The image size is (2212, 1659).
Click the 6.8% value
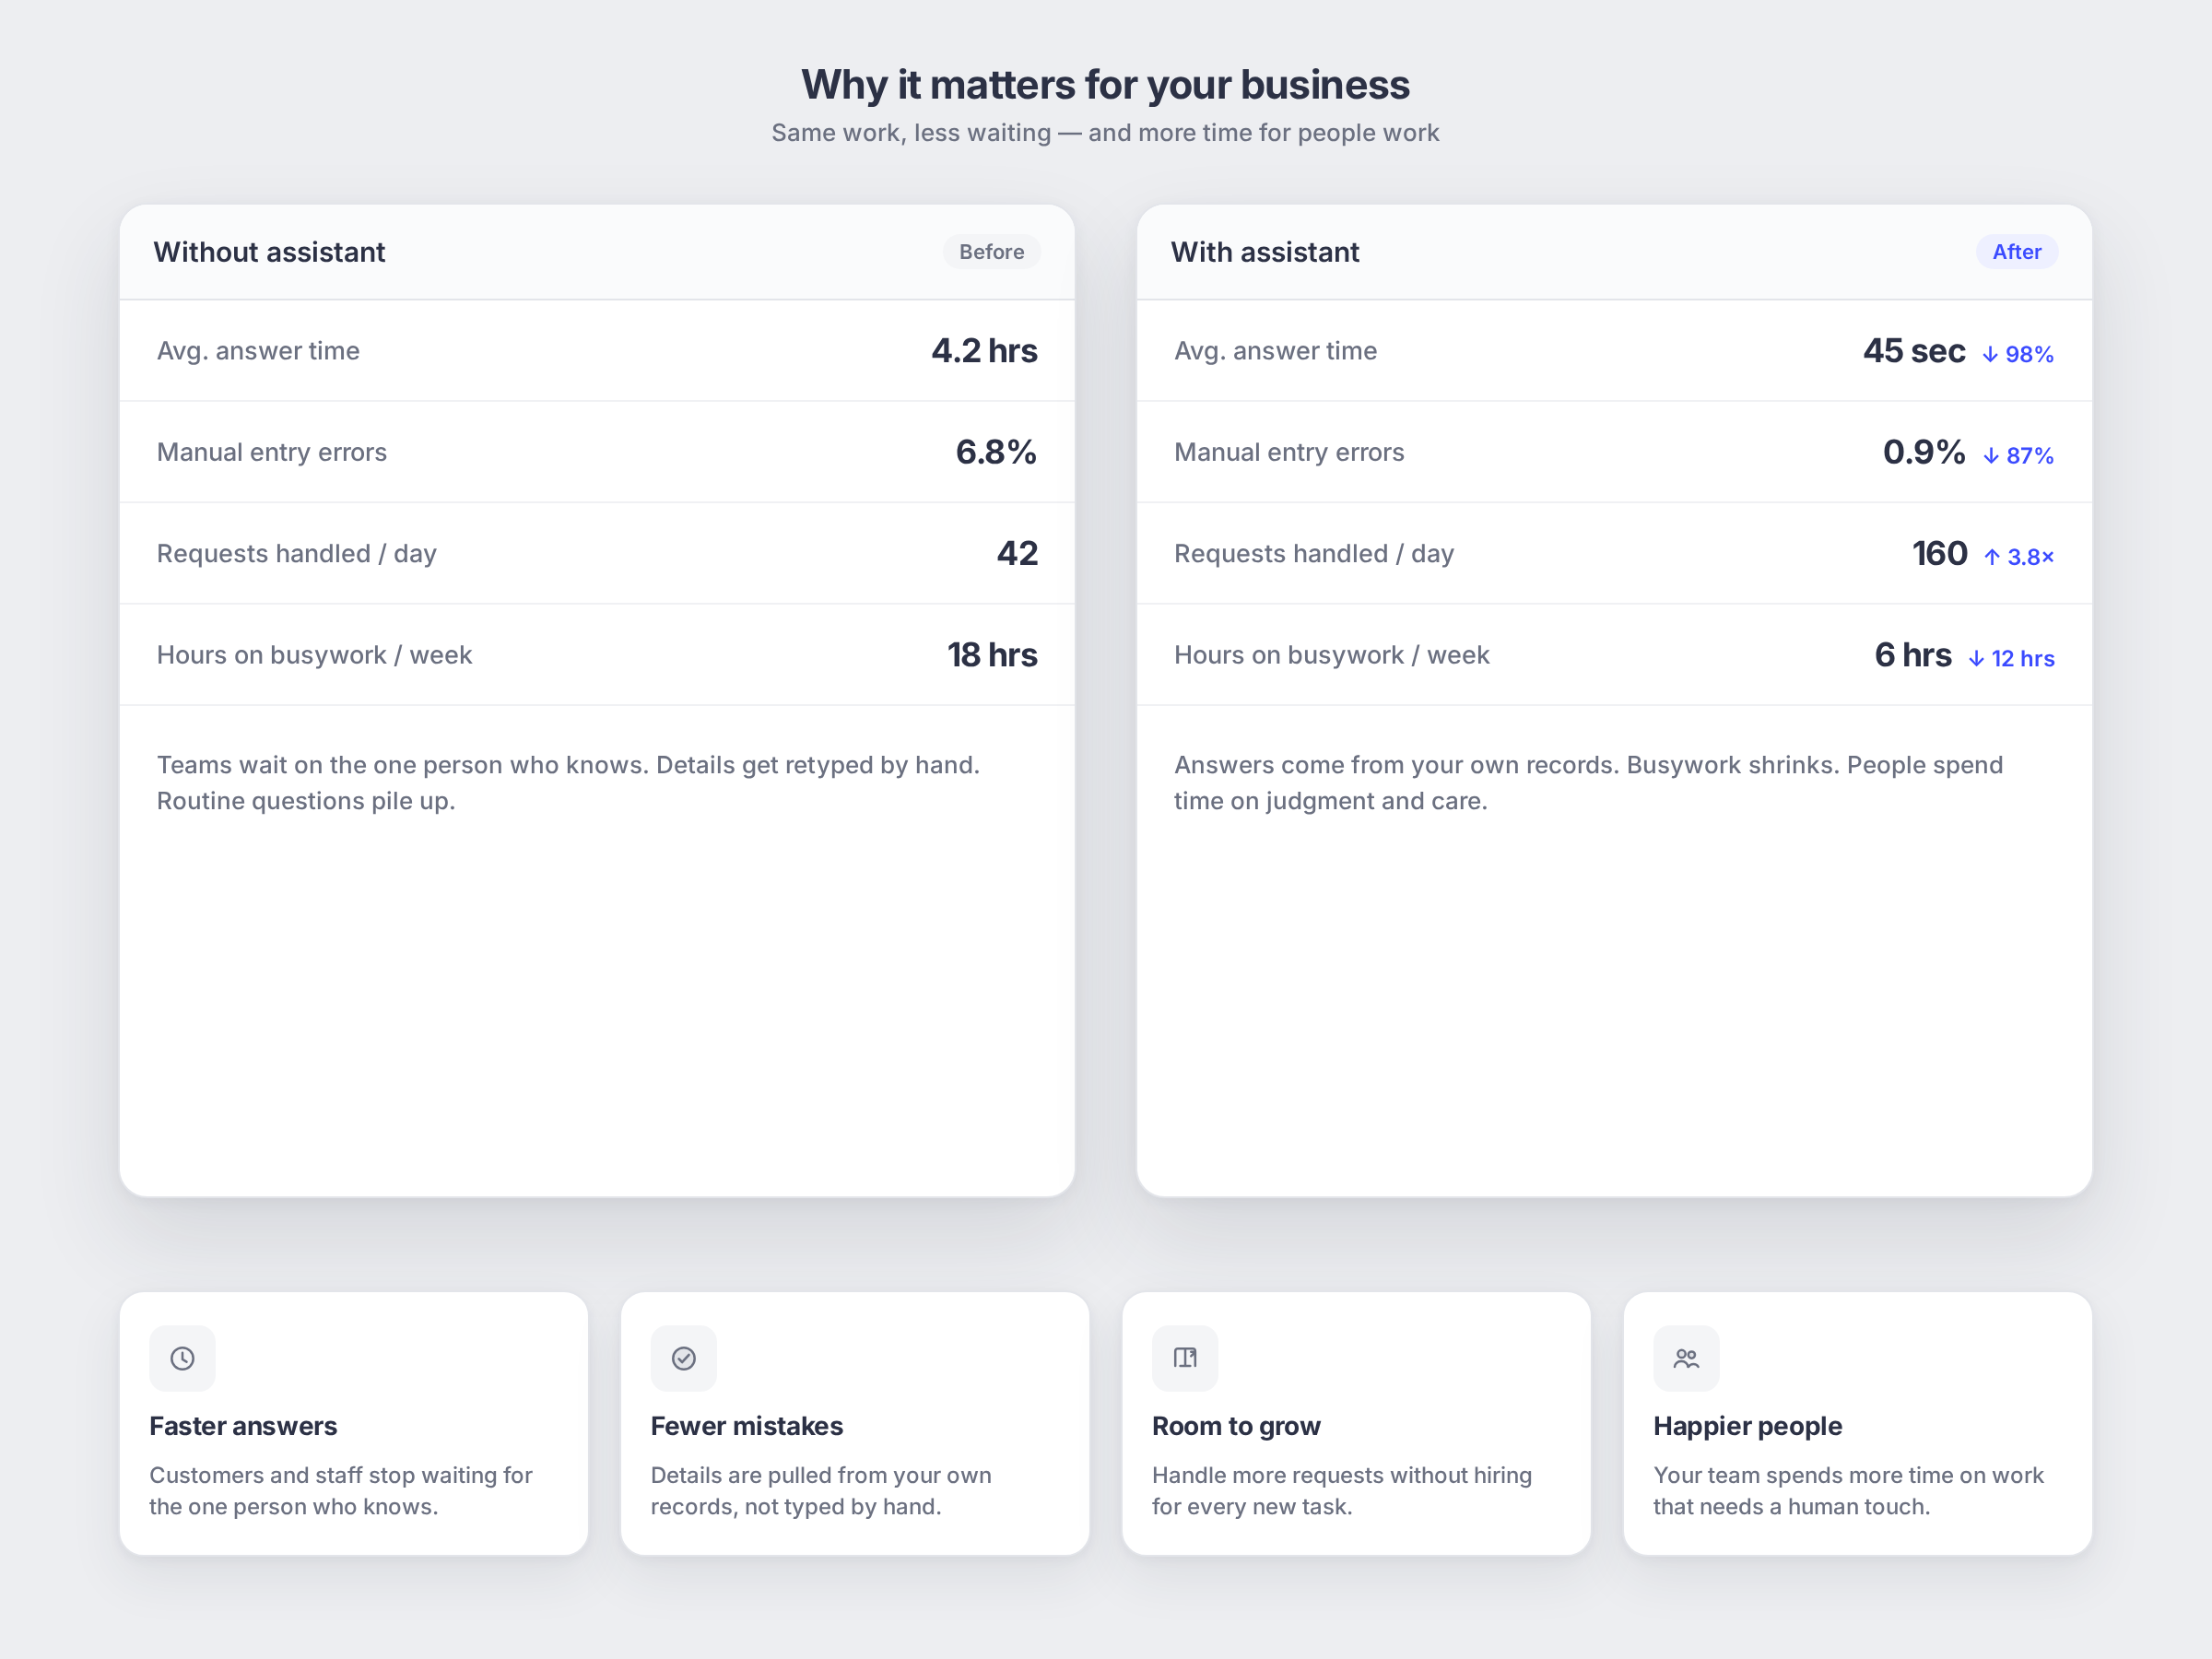click(996, 452)
